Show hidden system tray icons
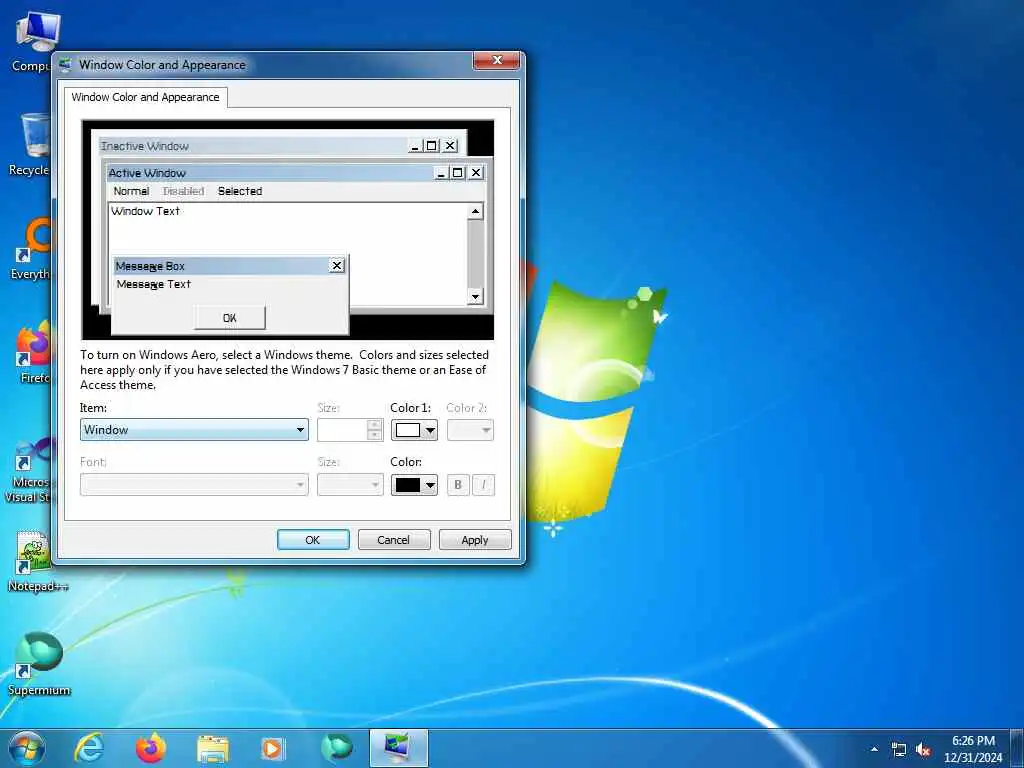This screenshot has width=1024, height=768. pyautogui.click(x=874, y=749)
